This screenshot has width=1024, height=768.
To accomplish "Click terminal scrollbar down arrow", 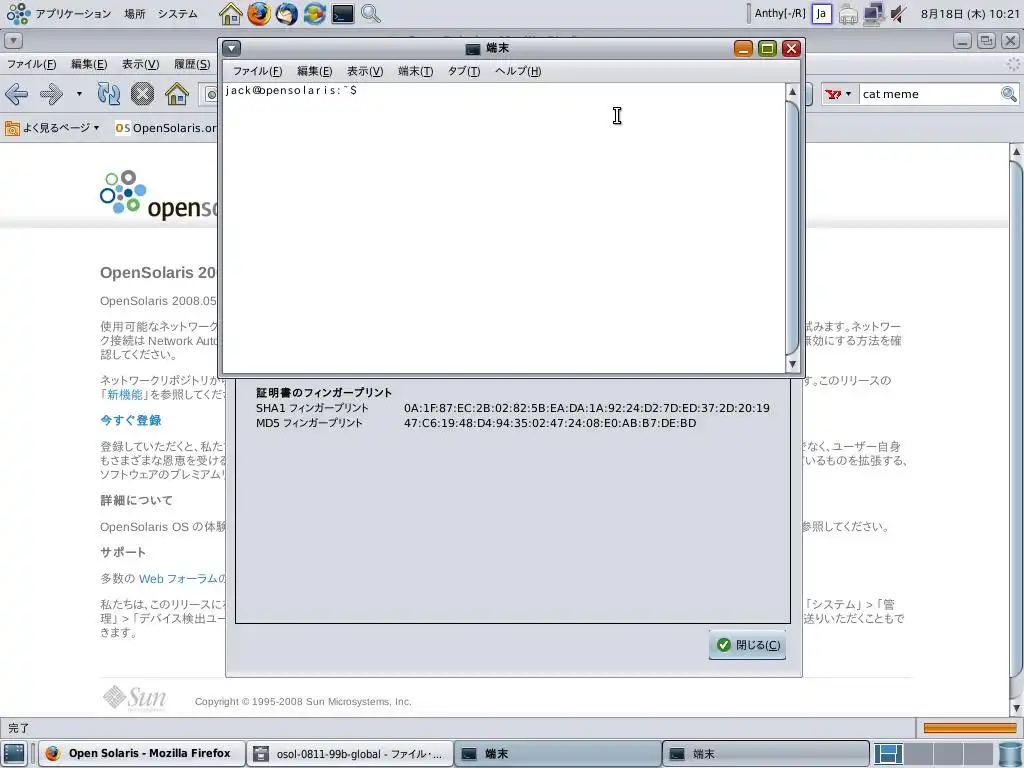I will [x=792, y=364].
